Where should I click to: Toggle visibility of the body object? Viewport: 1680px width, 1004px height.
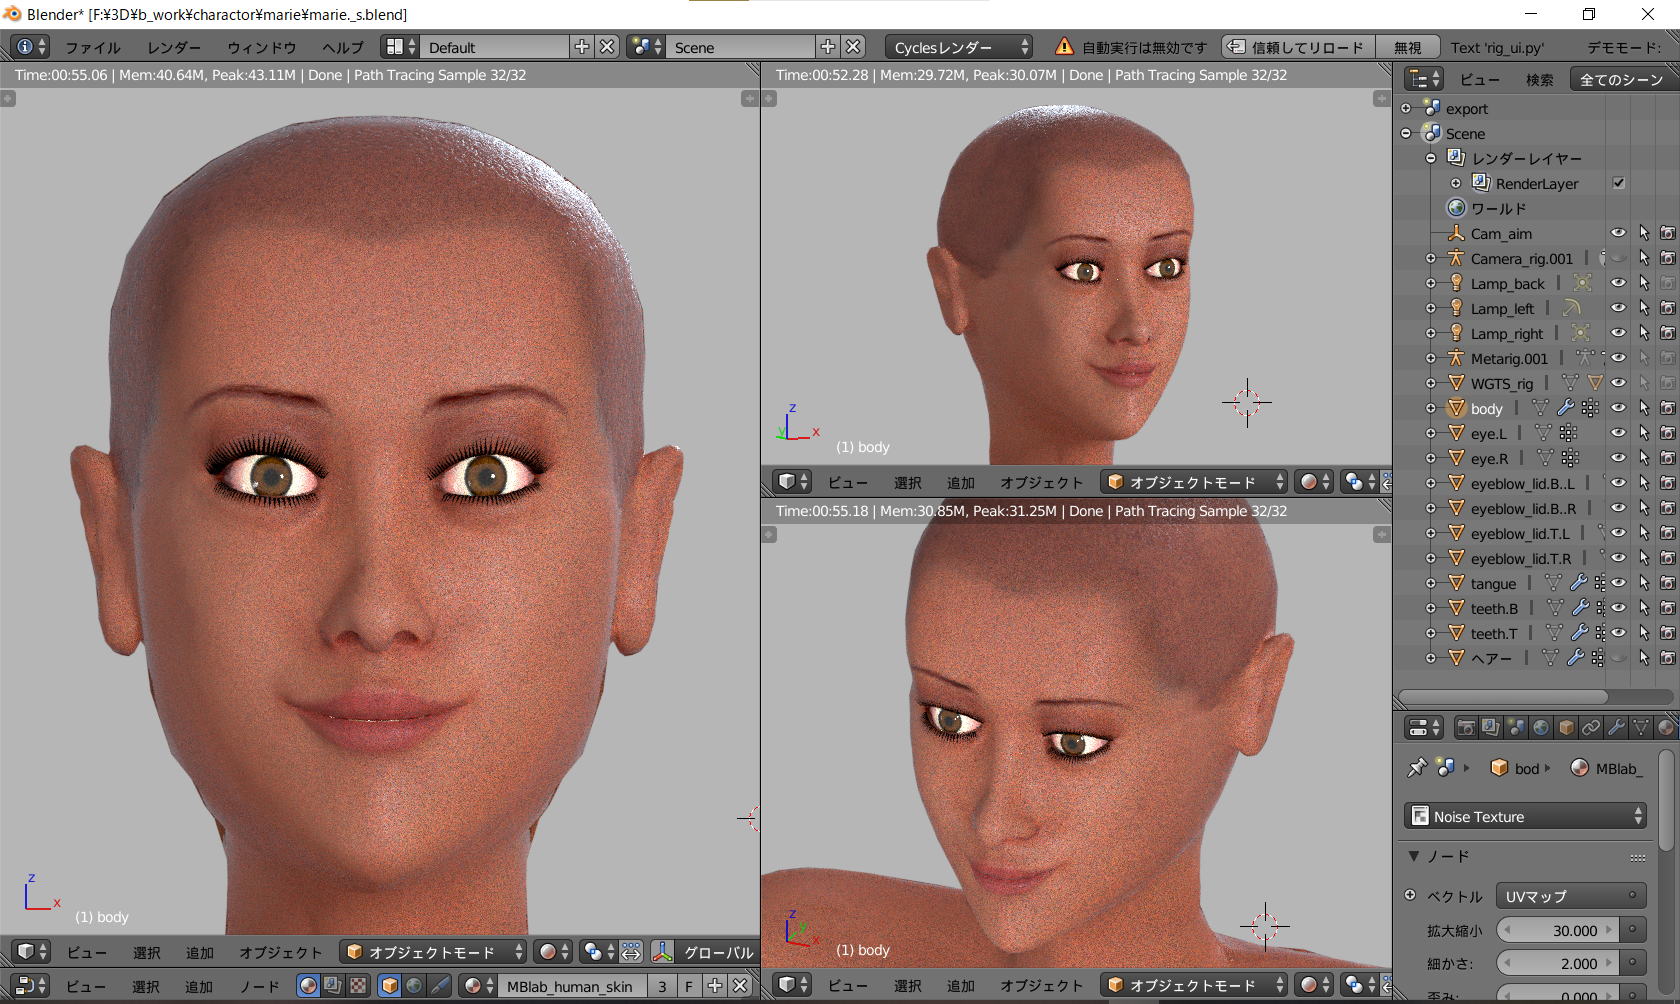click(1618, 408)
